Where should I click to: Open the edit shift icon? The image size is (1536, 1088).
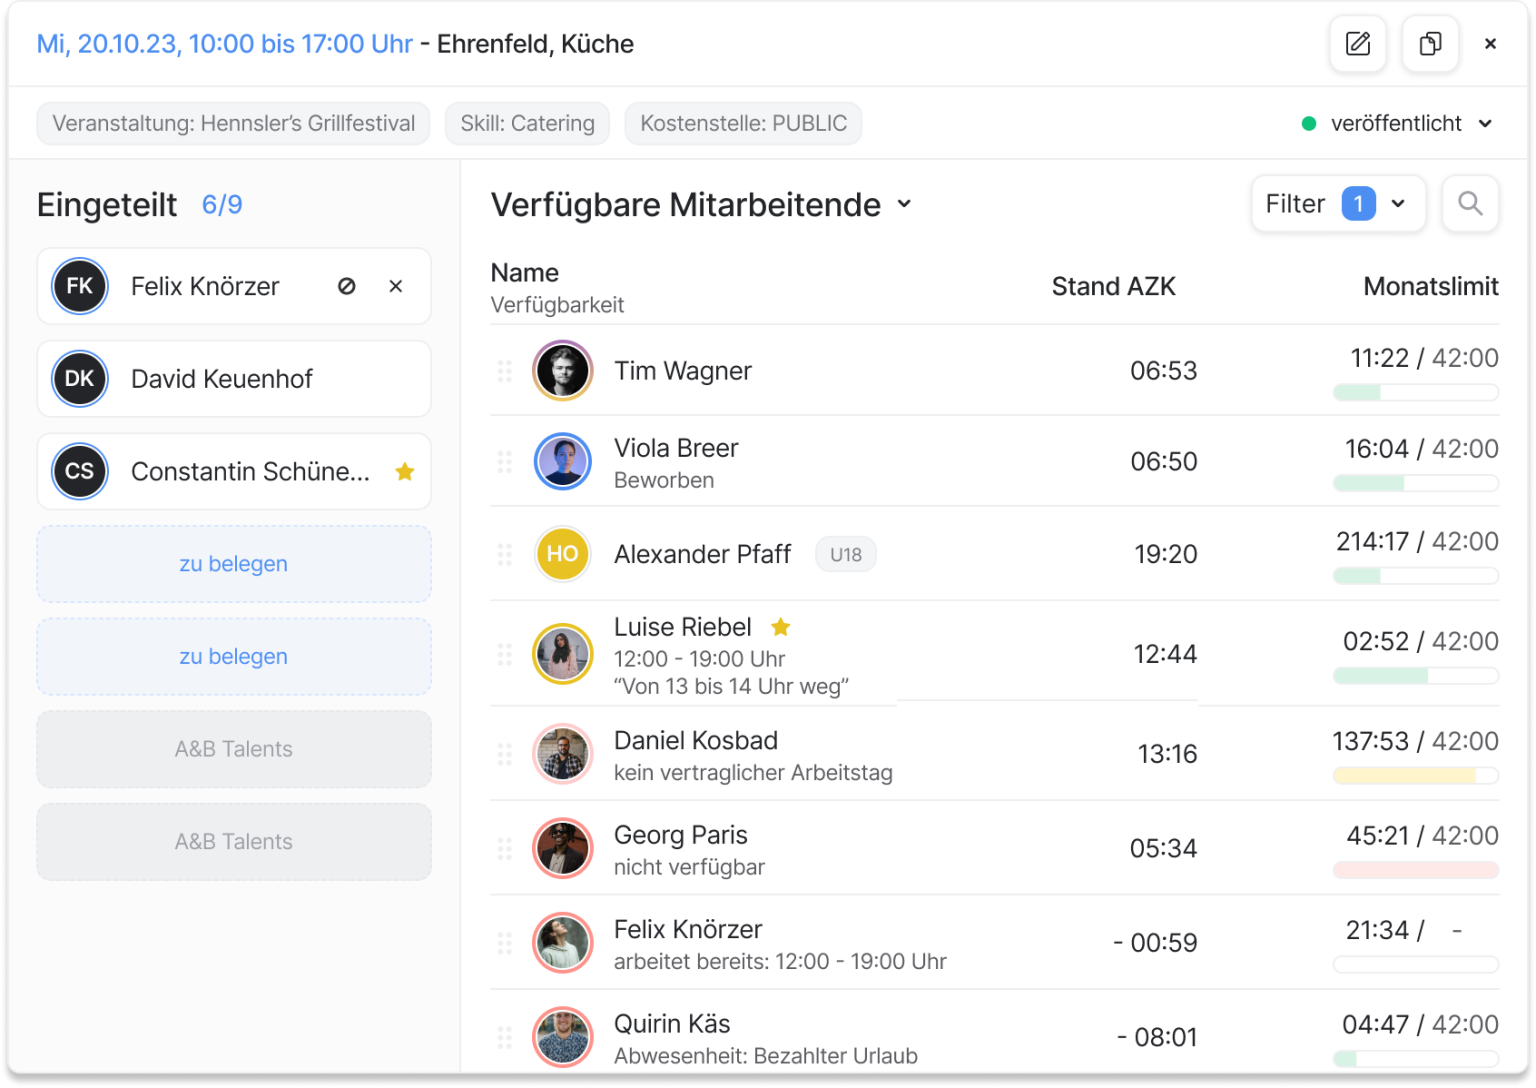point(1357,44)
